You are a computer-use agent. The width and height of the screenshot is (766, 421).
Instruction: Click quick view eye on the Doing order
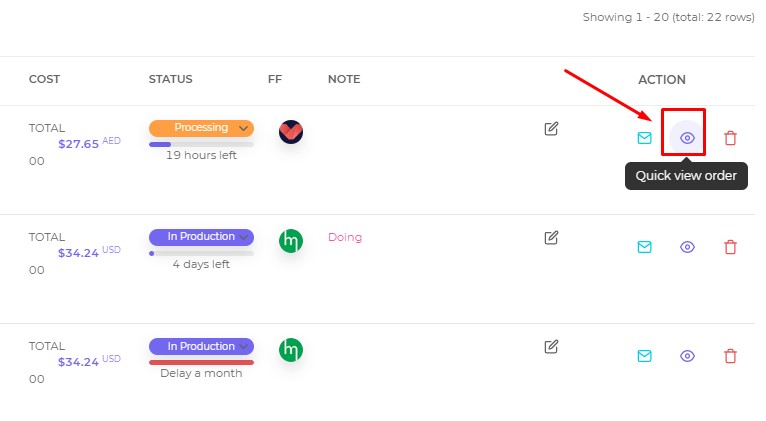coord(687,247)
